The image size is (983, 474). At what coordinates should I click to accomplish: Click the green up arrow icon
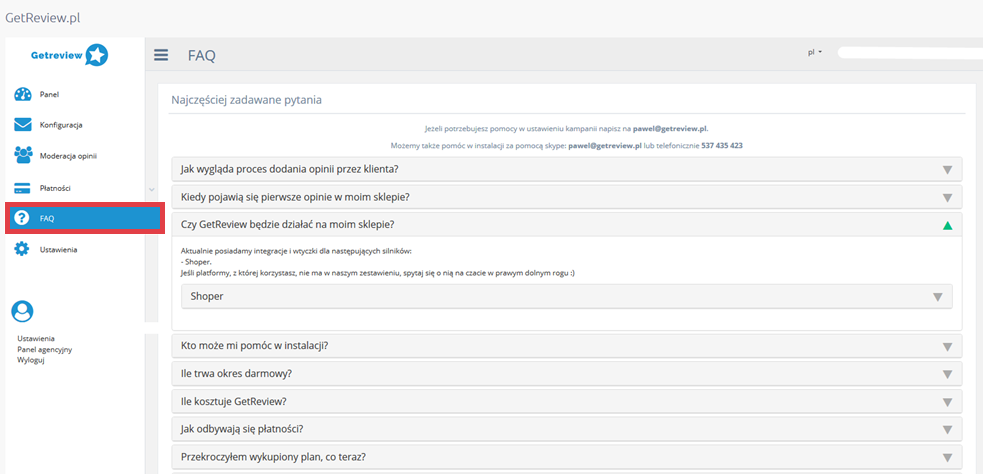click(947, 225)
